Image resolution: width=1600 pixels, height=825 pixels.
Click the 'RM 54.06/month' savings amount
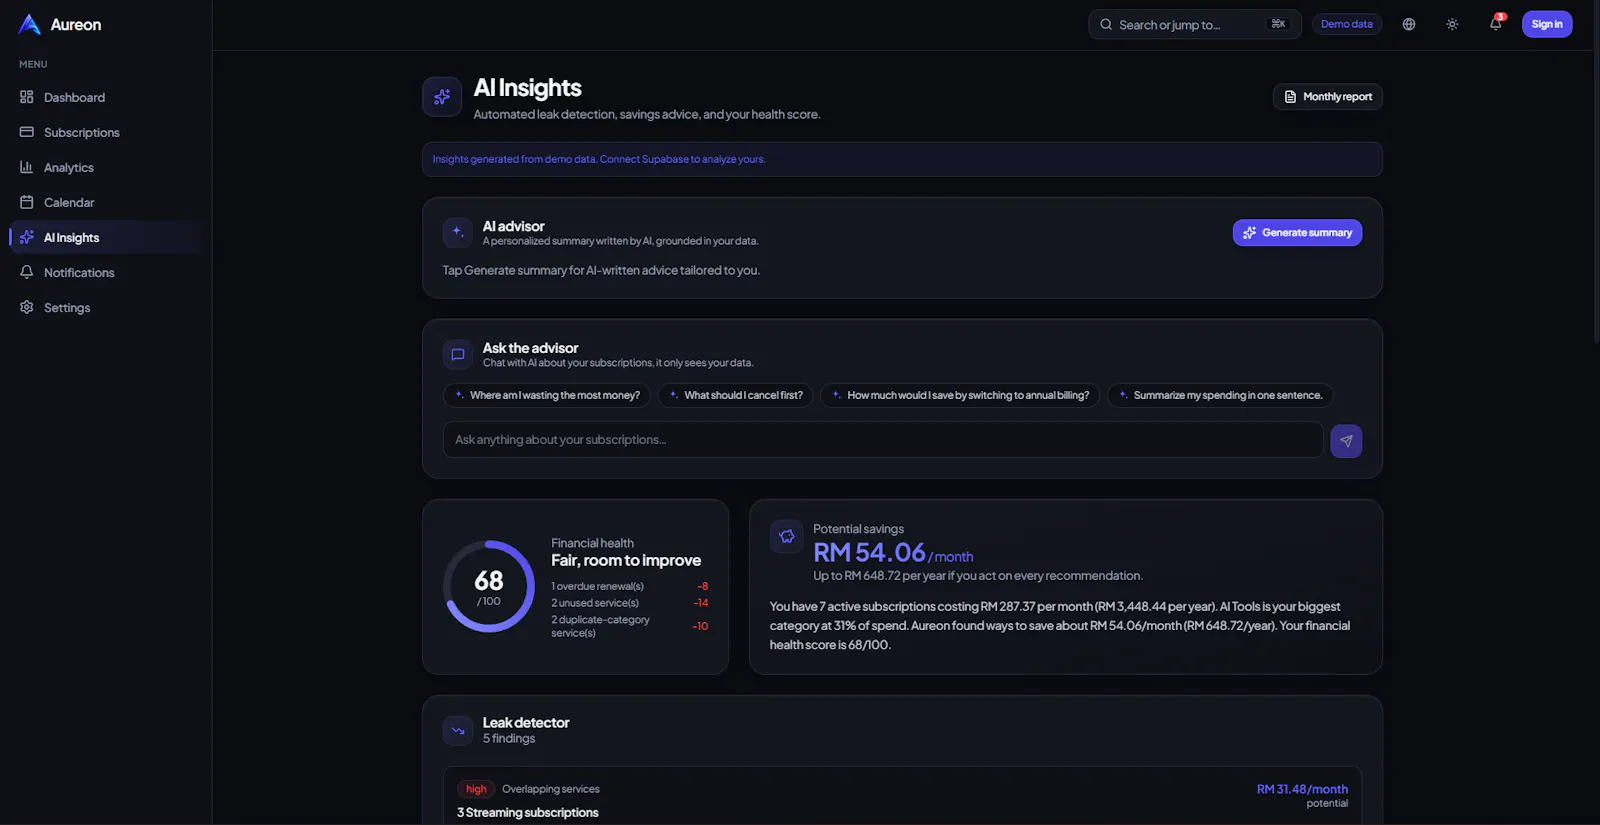tap(893, 553)
